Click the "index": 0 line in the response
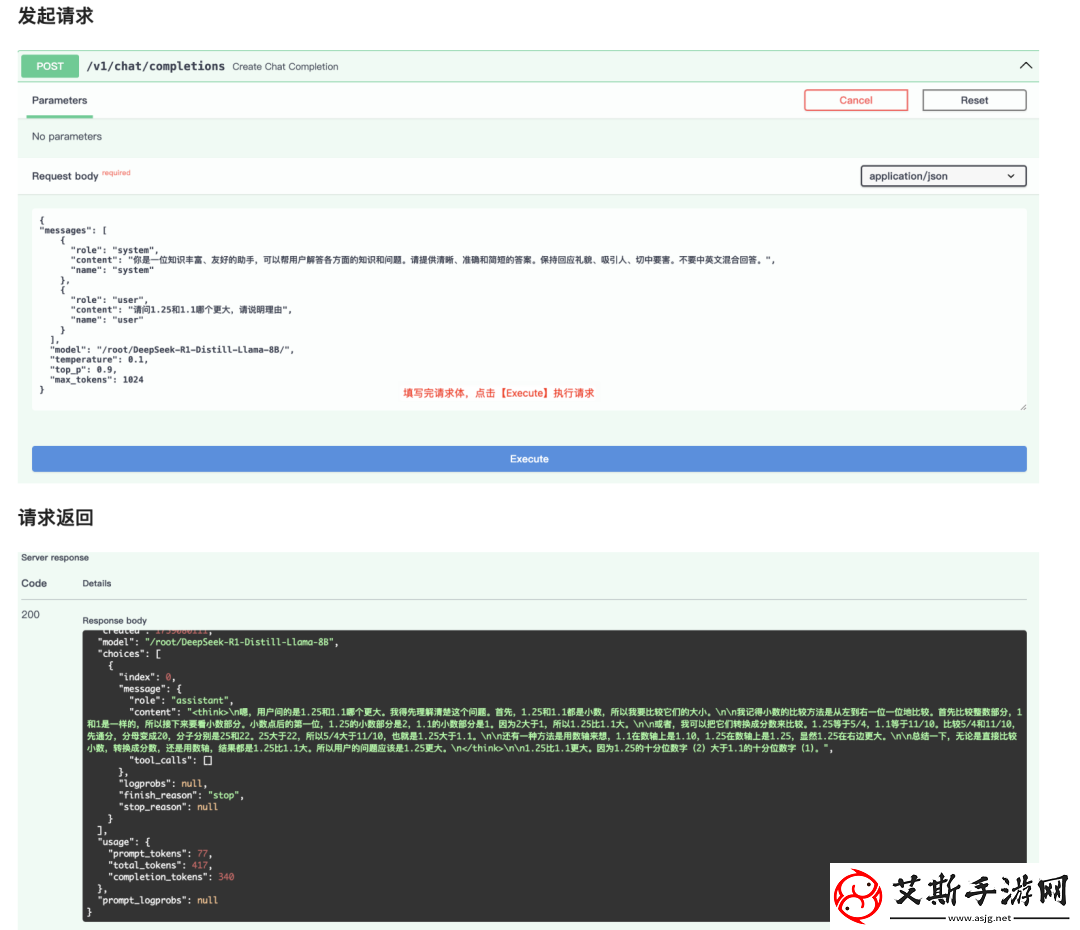Viewport: 1080px width, 930px height. pos(147,677)
